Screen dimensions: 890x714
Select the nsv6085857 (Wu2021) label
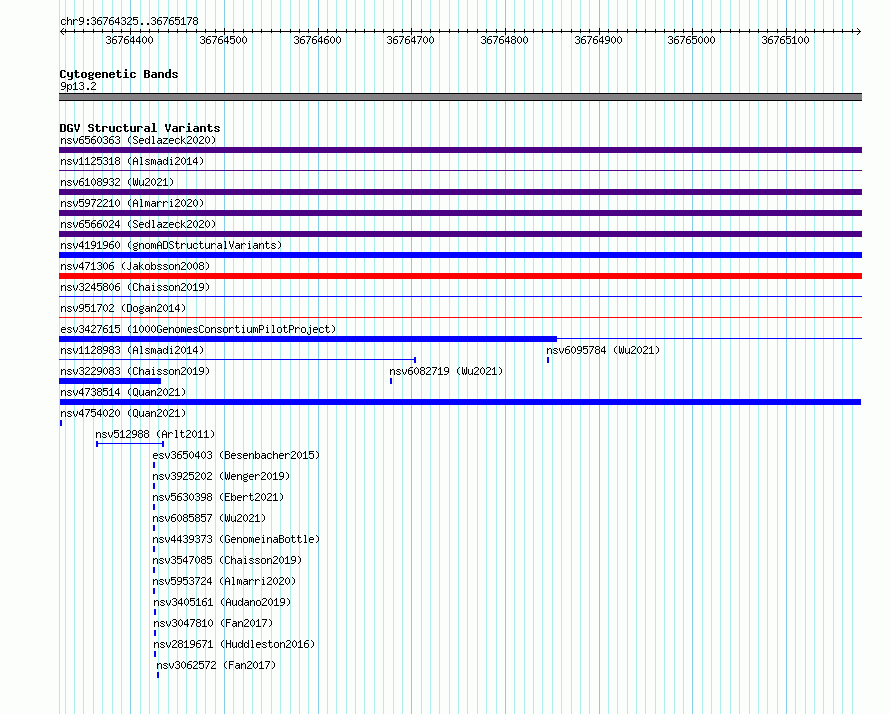209,518
